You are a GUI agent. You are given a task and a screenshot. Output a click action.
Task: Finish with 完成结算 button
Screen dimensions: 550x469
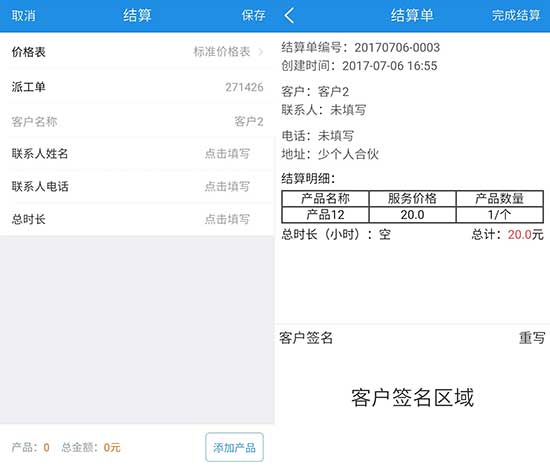pyautogui.click(x=515, y=15)
